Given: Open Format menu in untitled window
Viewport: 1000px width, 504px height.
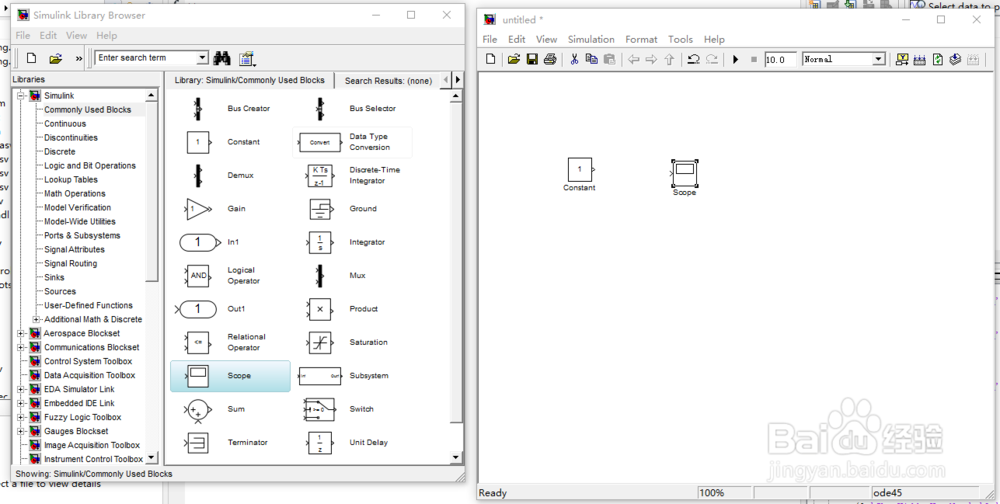Looking at the screenshot, I should [641, 40].
